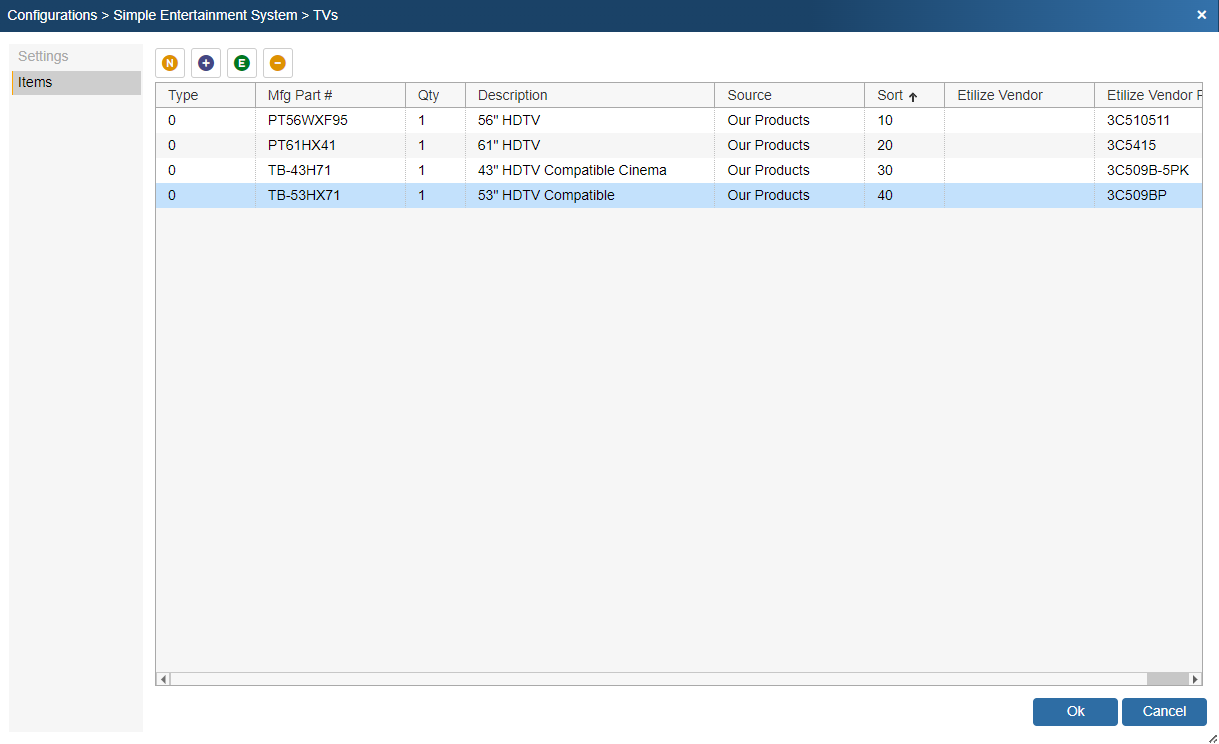Close the TVs configuration dialog with X
Viewport: 1219px width, 744px height.
coord(1201,15)
